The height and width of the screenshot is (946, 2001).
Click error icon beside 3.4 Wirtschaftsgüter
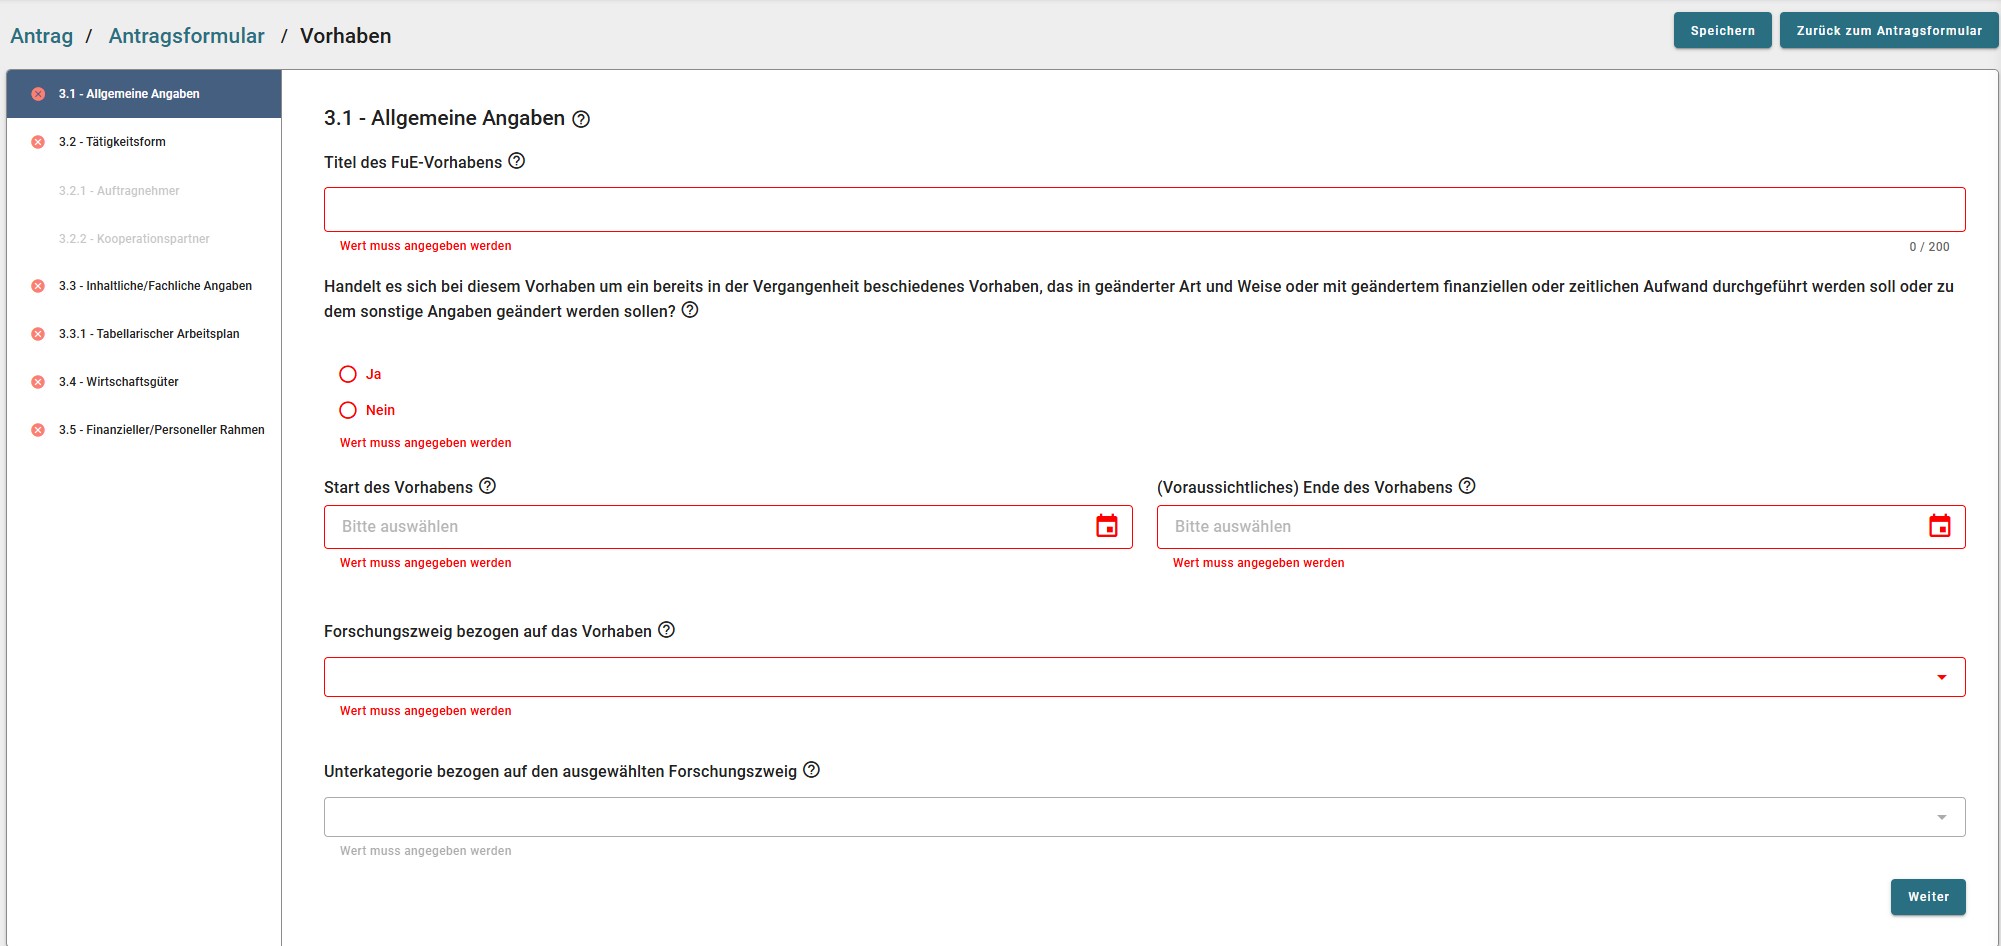(38, 382)
